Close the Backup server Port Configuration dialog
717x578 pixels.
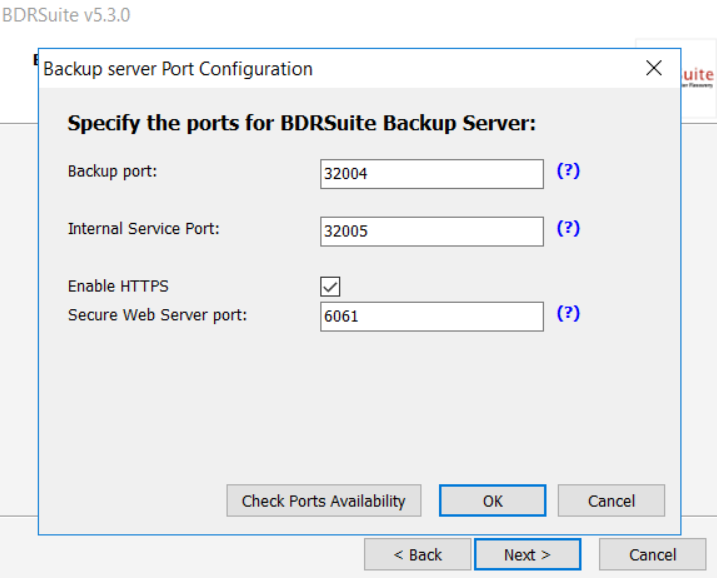(x=654, y=69)
